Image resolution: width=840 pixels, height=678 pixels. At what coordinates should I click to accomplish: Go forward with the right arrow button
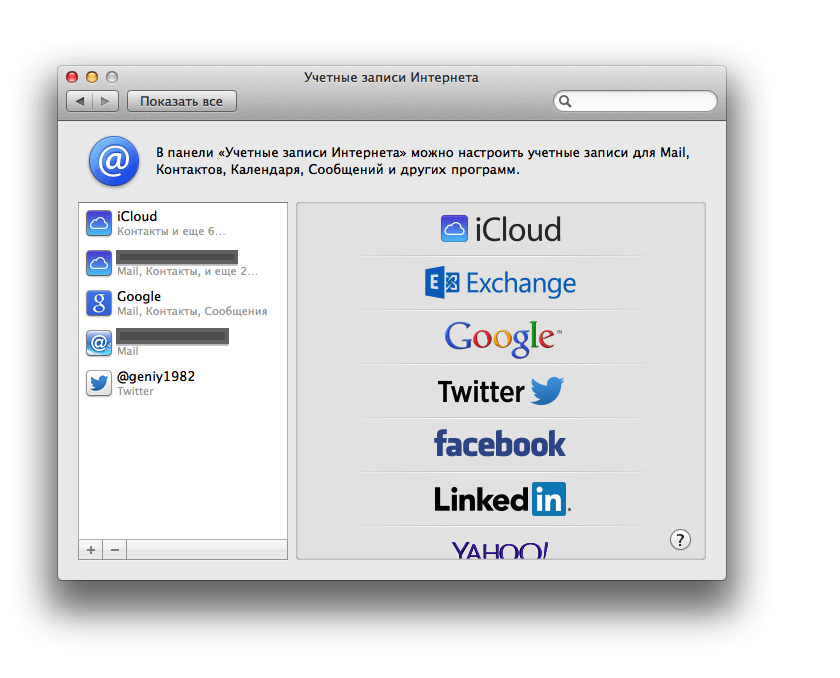pos(105,101)
